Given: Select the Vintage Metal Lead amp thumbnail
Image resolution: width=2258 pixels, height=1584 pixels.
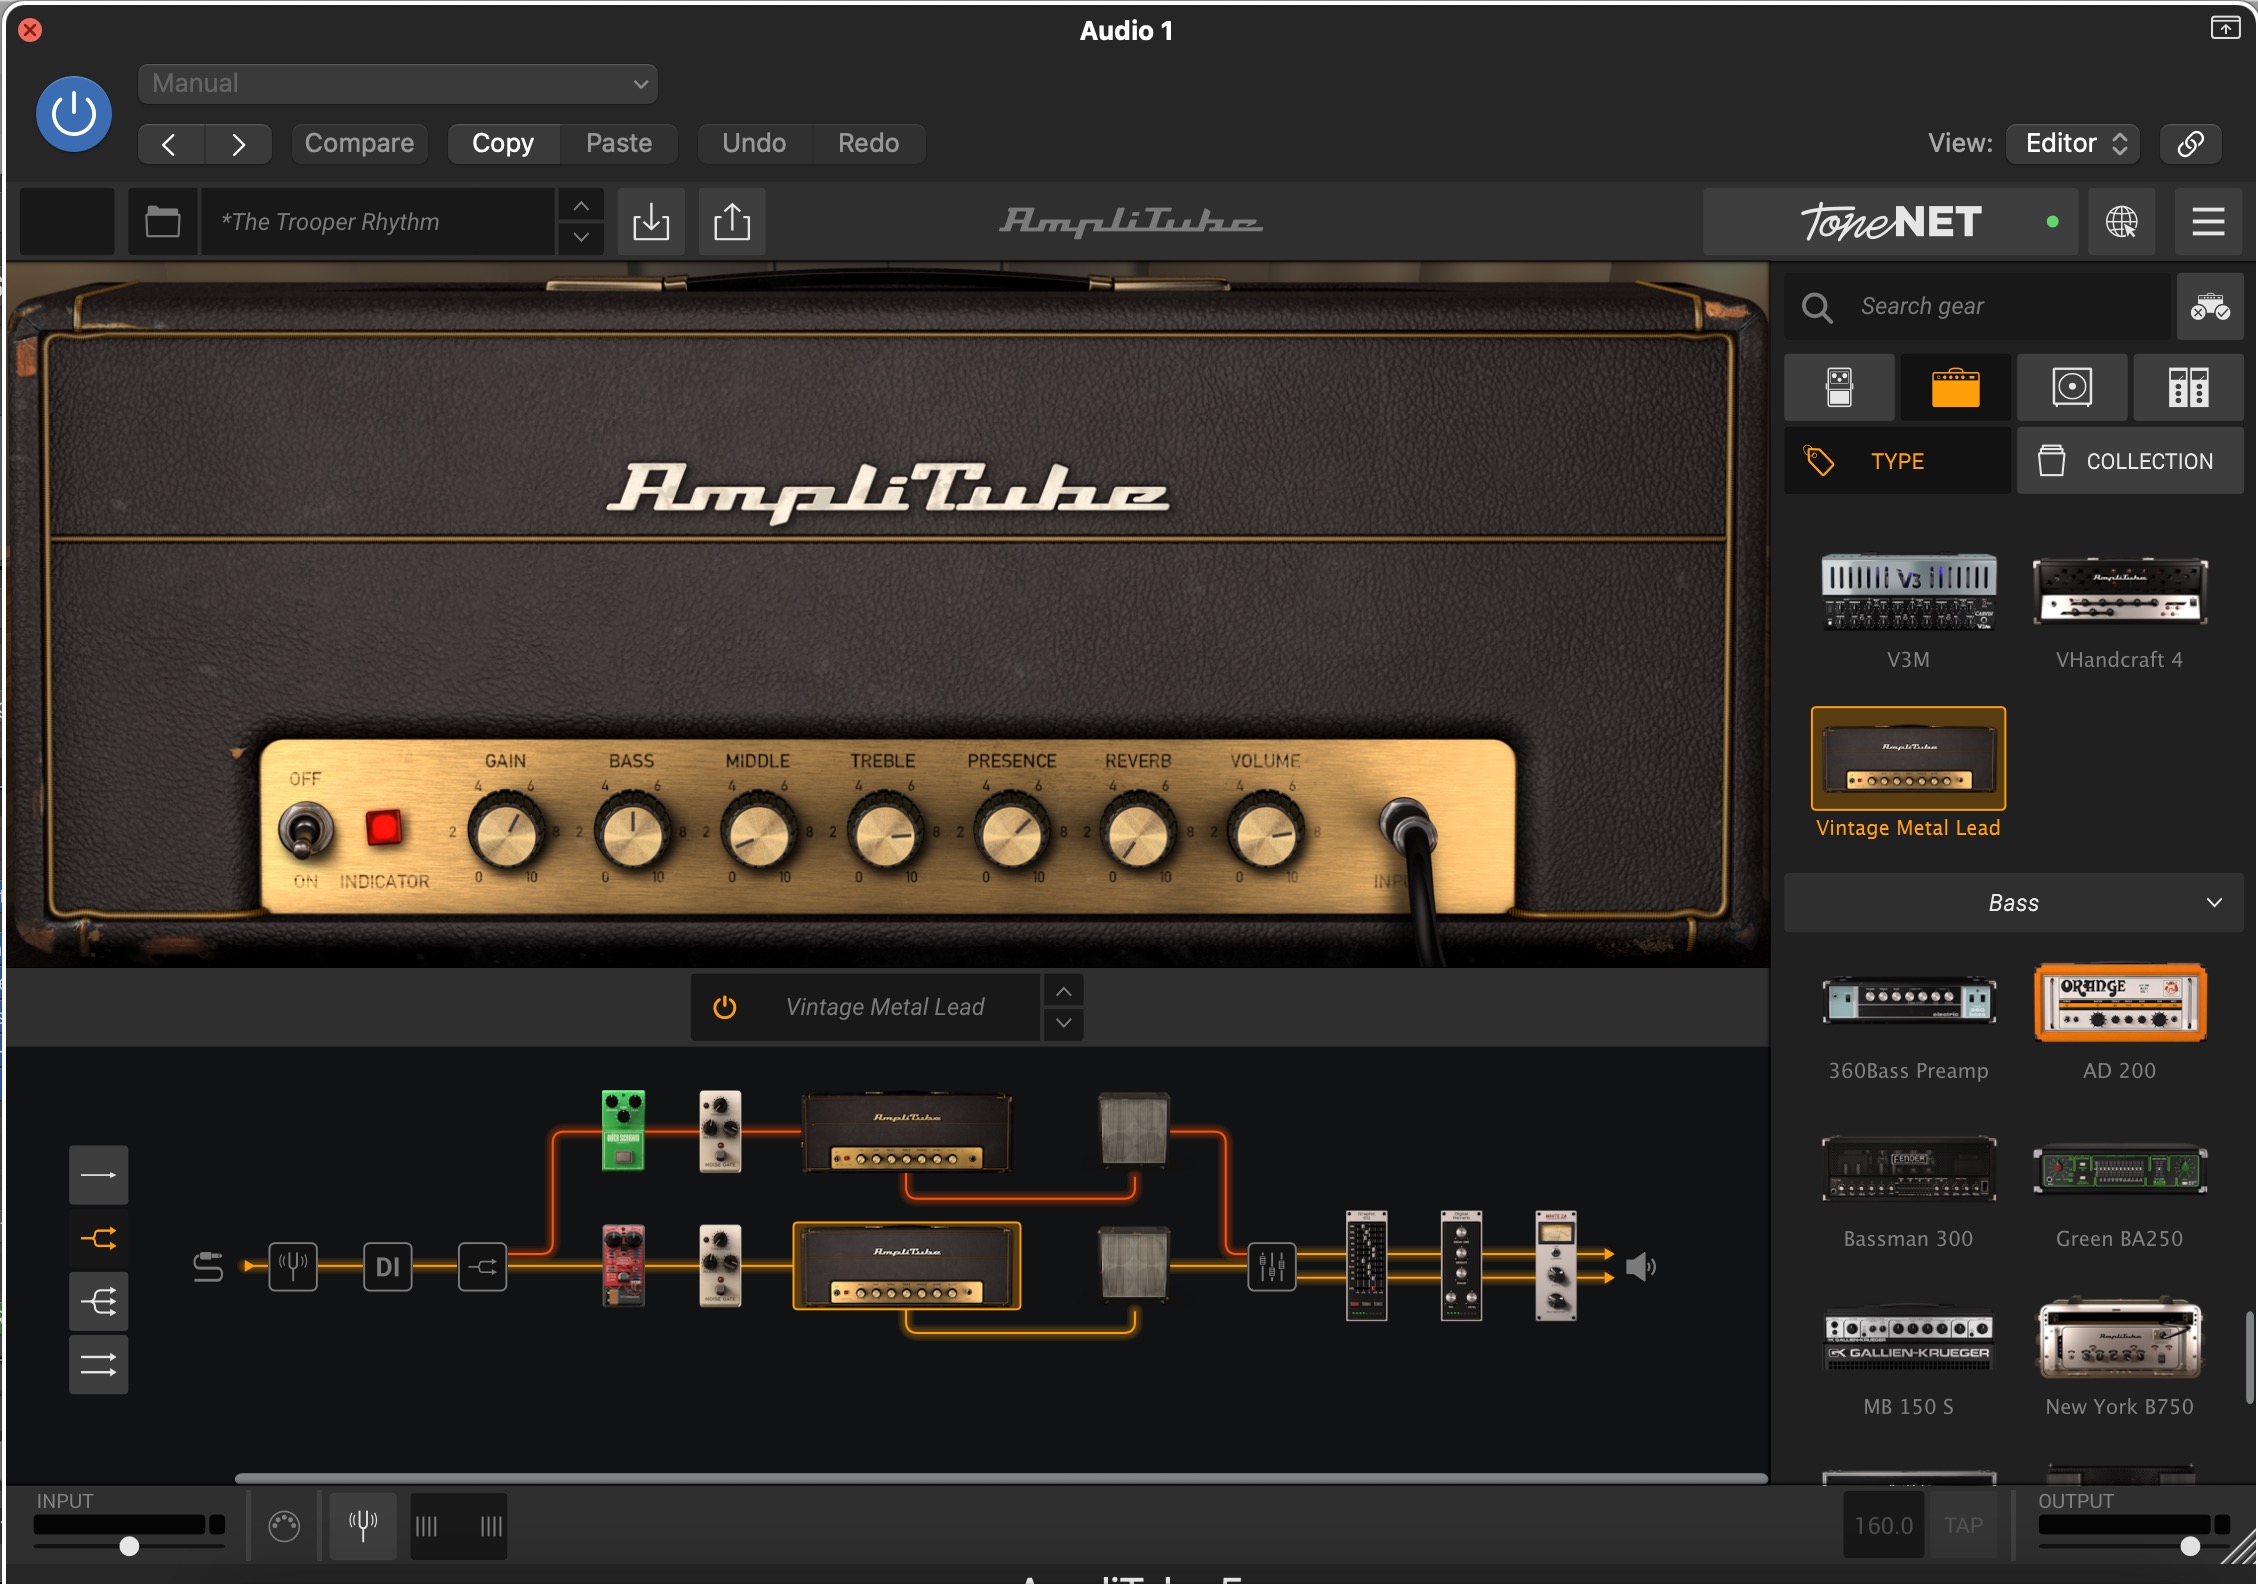Looking at the screenshot, I should (1908, 759).
